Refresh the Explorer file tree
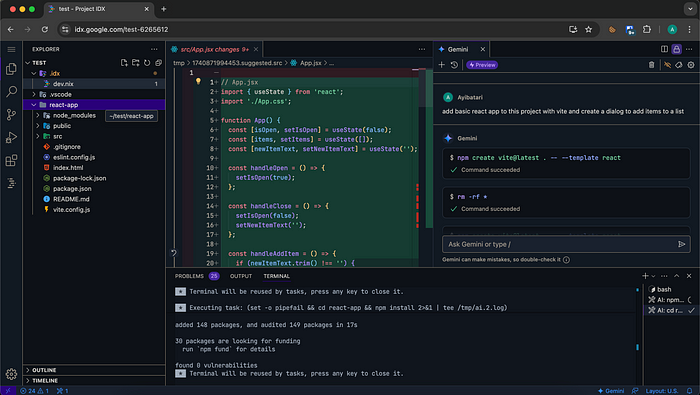Viewport: 700px width, 395px height. (x=147, y=63)
